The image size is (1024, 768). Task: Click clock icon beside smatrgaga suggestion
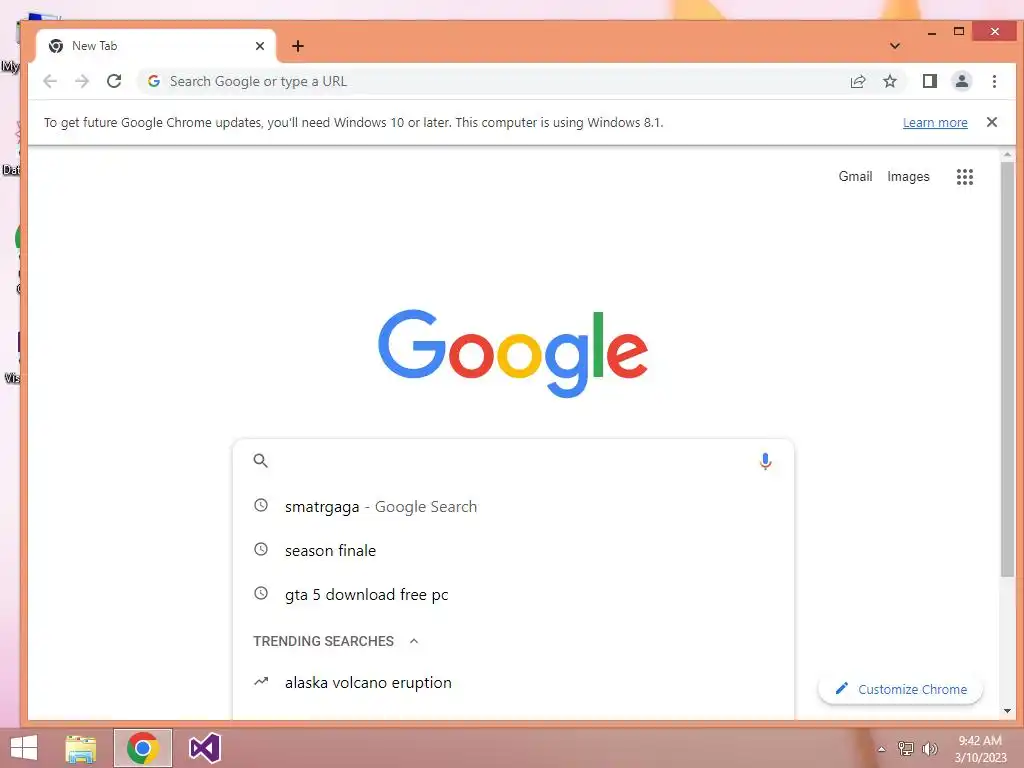coord(261,505)
